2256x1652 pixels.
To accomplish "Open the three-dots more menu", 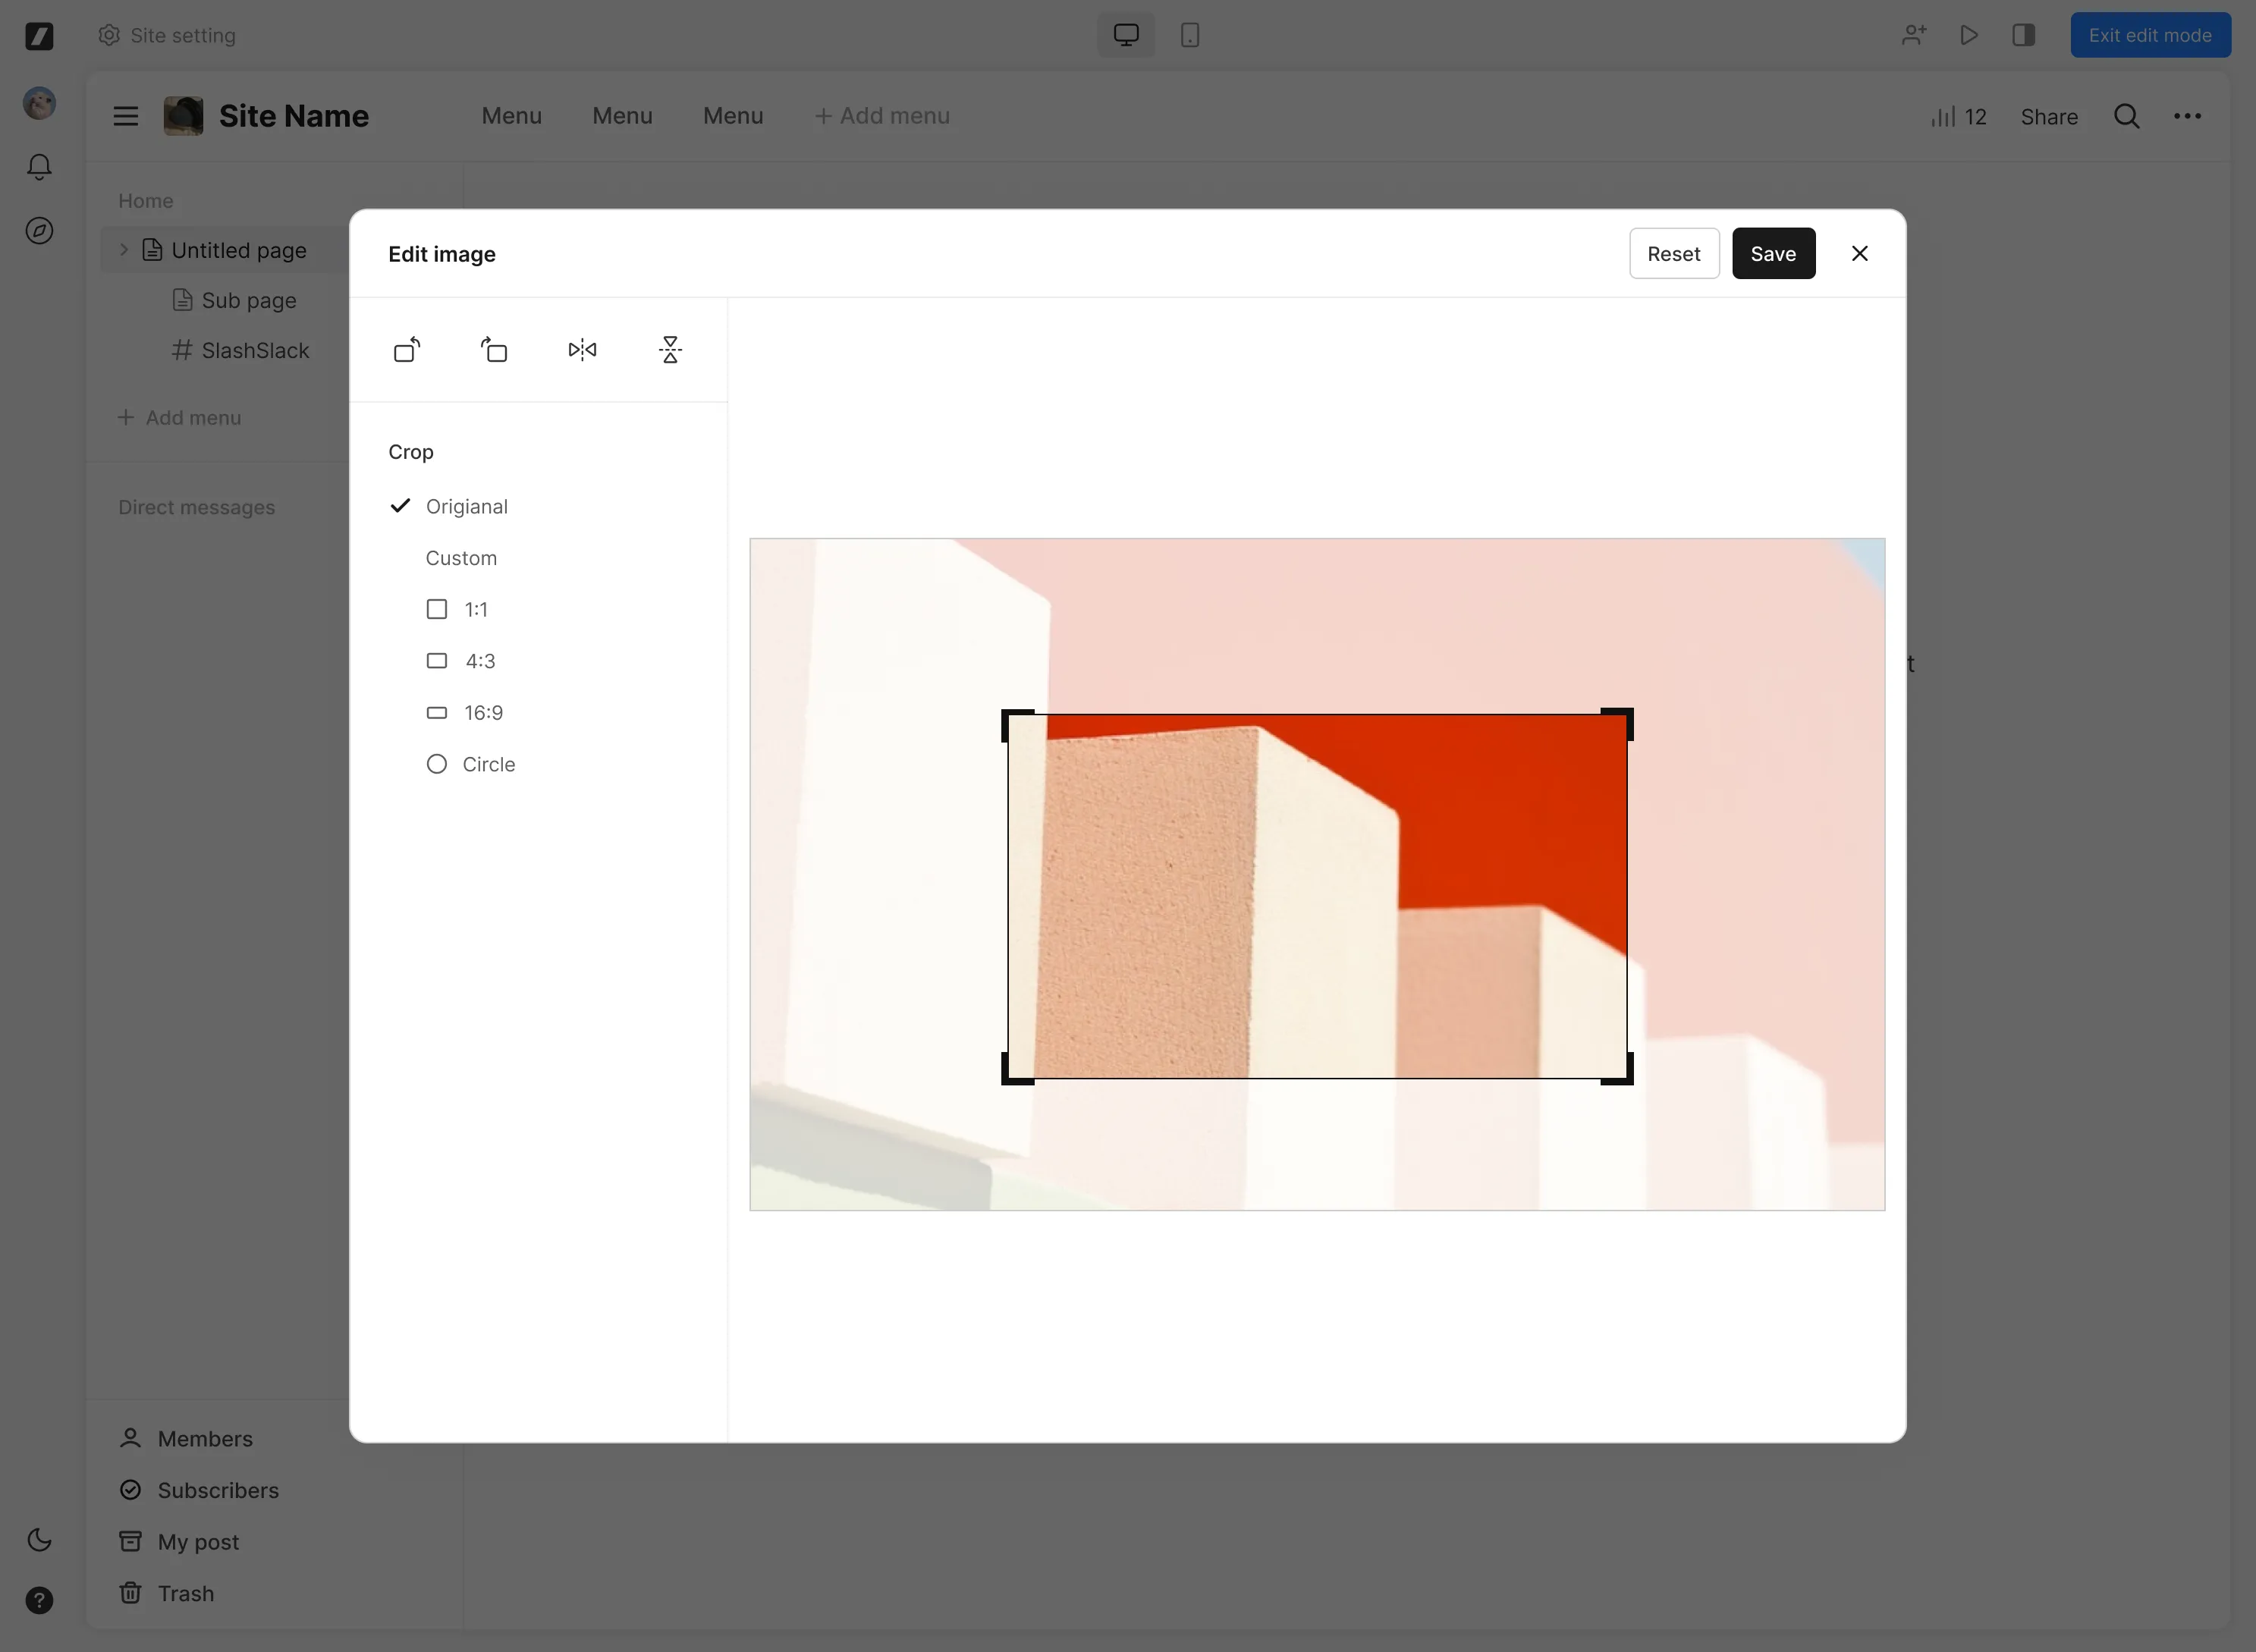I will 2187,116.
